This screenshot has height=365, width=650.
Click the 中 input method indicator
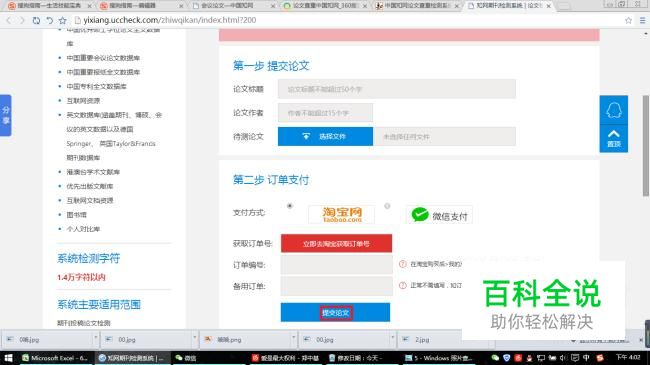click(586, 358)
